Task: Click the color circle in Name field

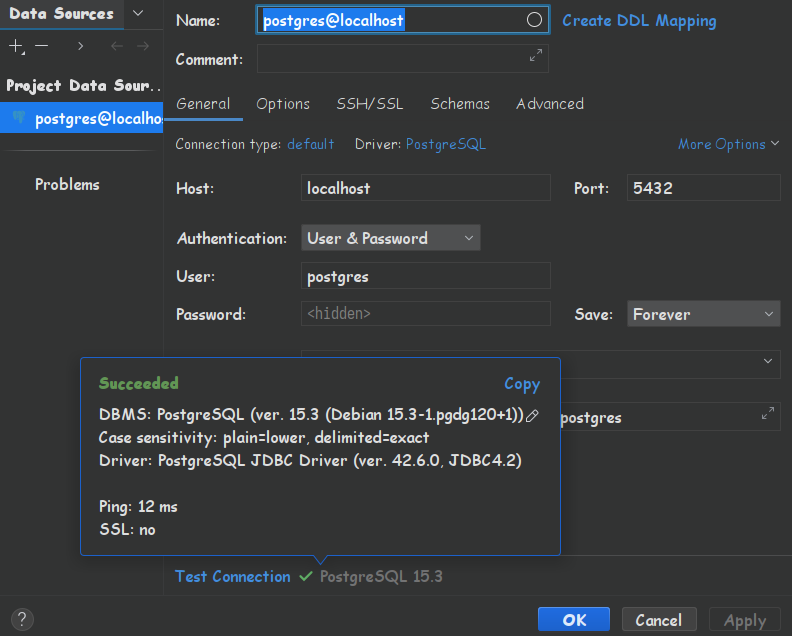Action: [534, 20]
